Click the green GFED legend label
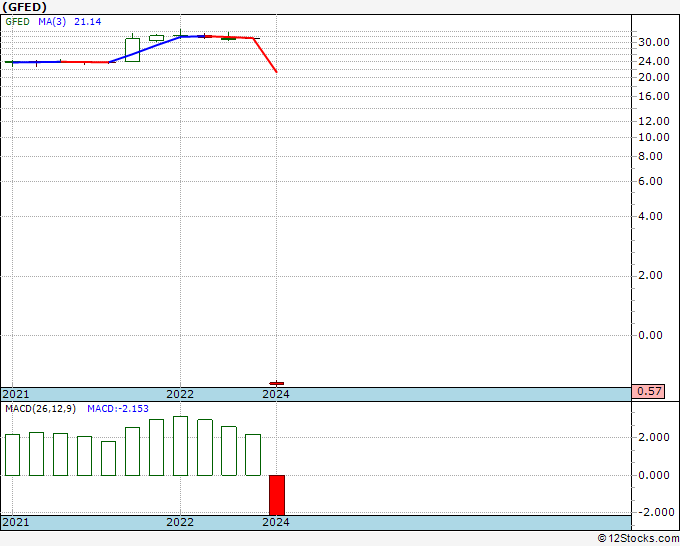The image size is (680, 546). [17, 22]
